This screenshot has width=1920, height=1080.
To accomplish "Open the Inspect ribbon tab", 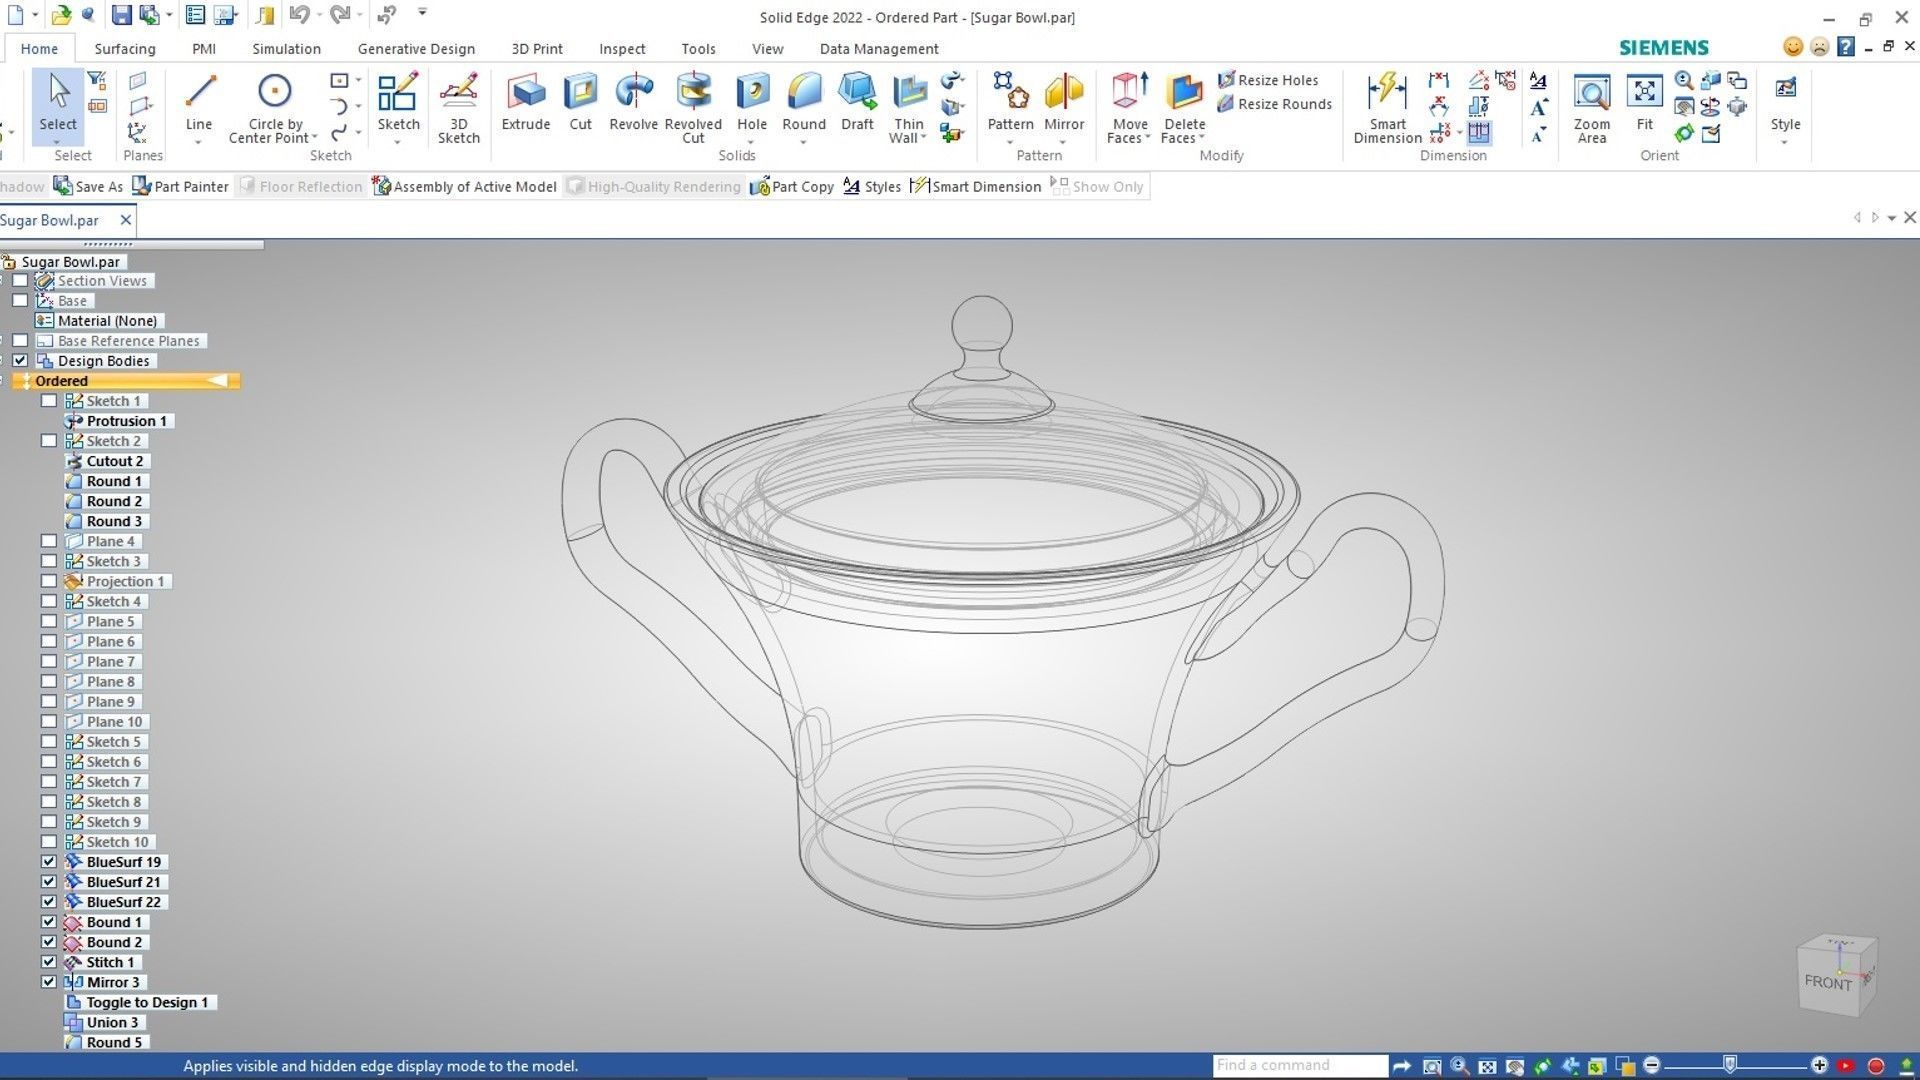I will click(621, 49).
